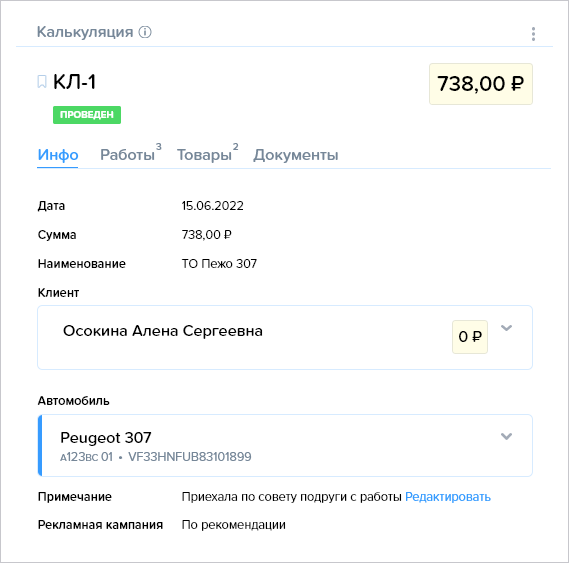Click the name value ТО Пежо 307
This screenshot has width=569, height=563.
click(219, 264)
